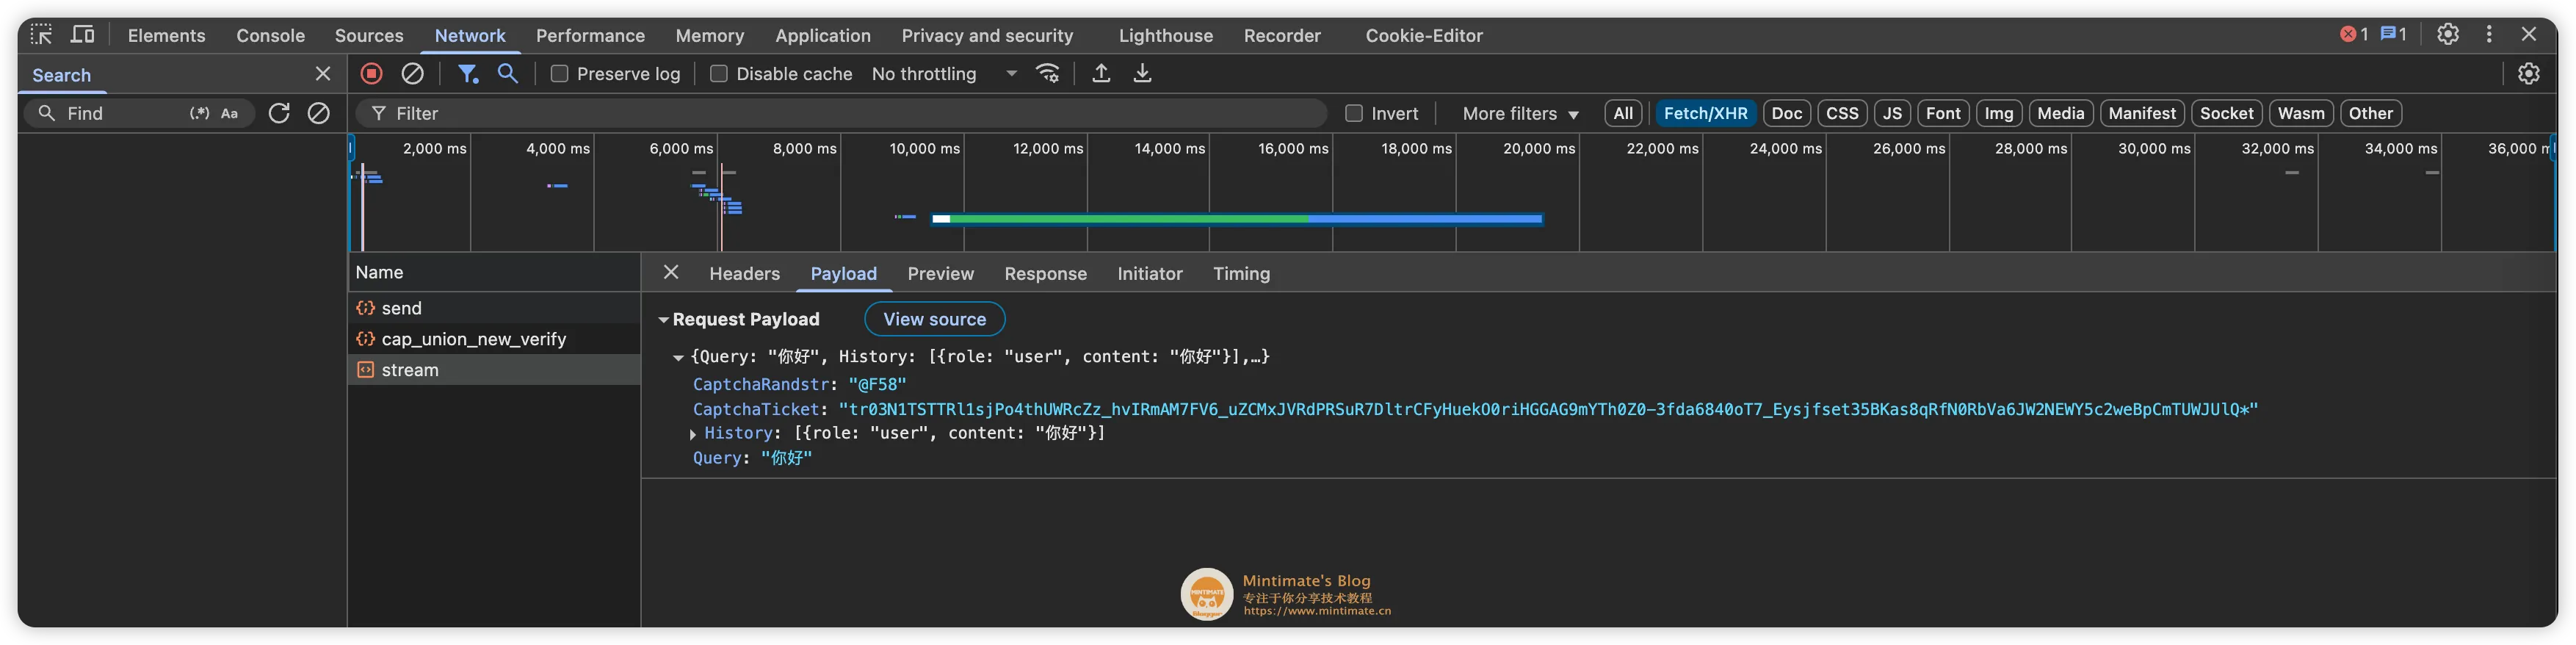Click the blue issues count badge
Screen dimensions: 2576x645
2393,34
